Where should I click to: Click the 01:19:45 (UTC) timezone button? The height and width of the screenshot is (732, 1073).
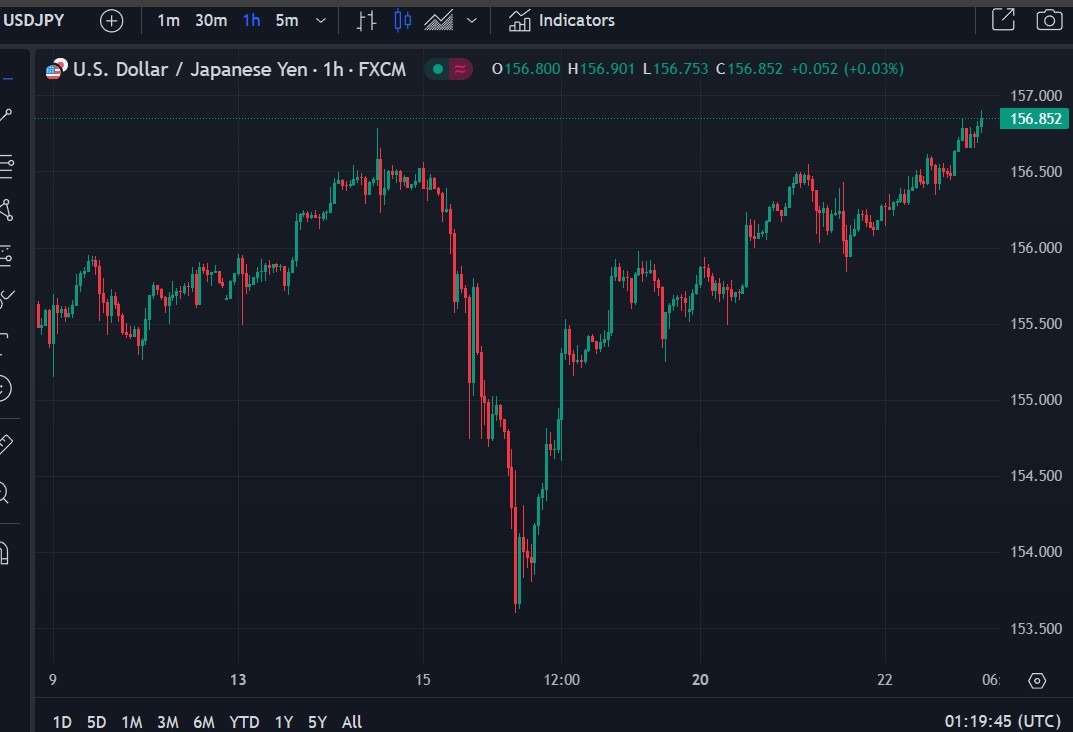pyautogui.click(x=1003, y=721)
